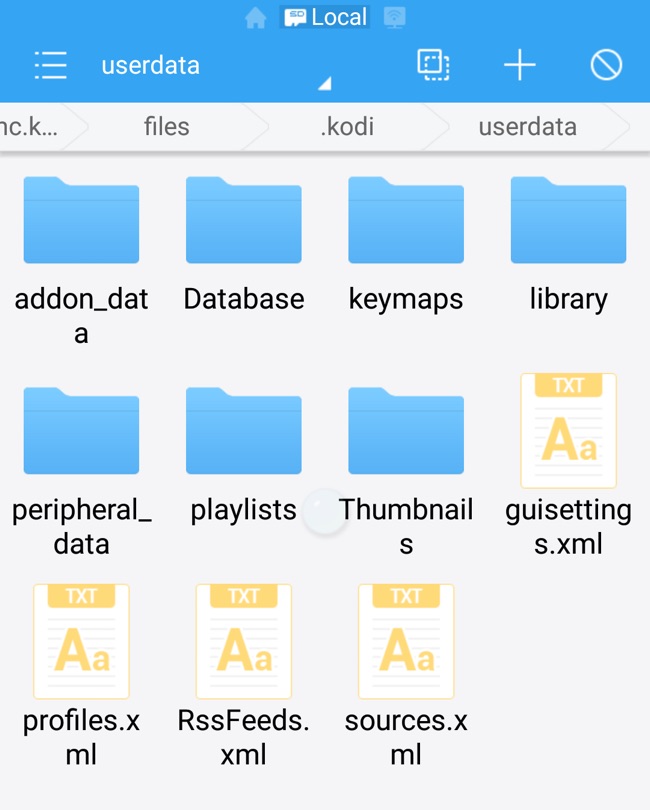Image resolution: width=650 pixels, height=810 pixels.
Task: Tap the plus icon to create new
Action: click(x=519, y=66)
